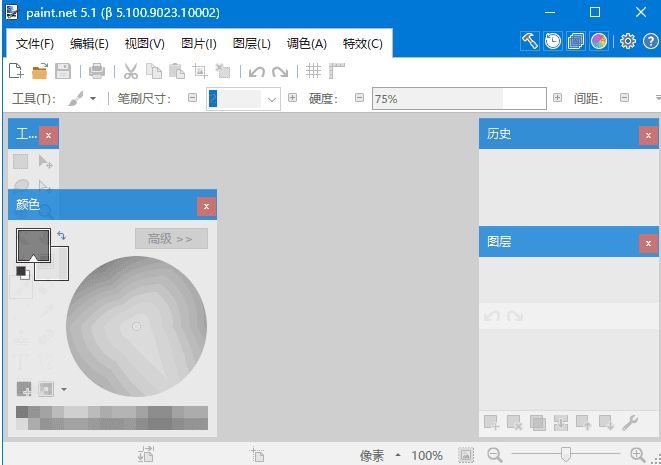661x465 pixels.
Task: Click the color wheel center marker
Action: coord(136,326)
